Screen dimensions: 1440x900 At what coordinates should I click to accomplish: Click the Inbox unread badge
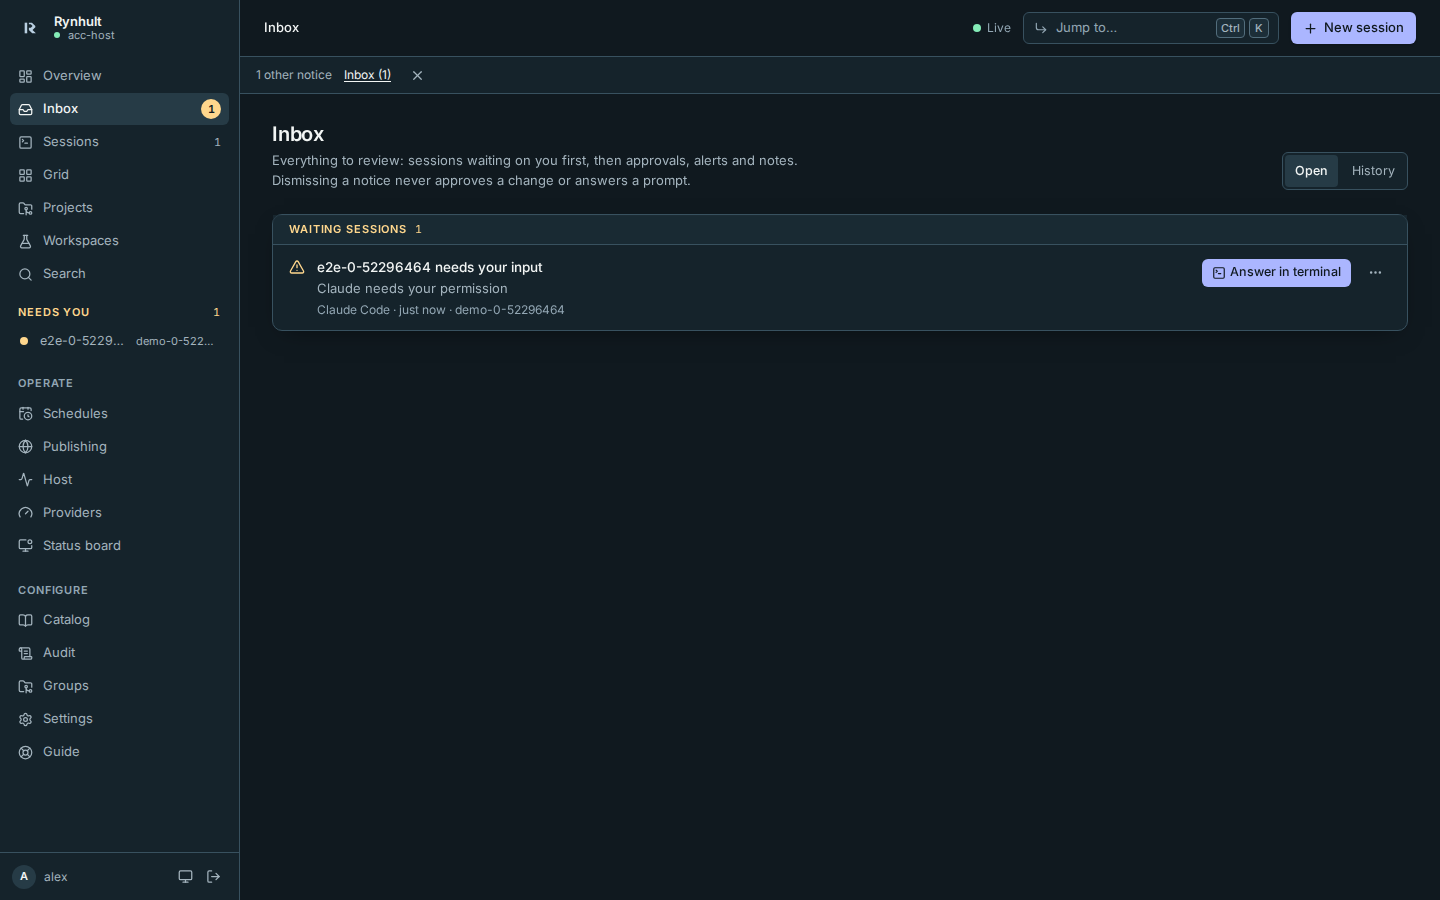pos(211,109)
